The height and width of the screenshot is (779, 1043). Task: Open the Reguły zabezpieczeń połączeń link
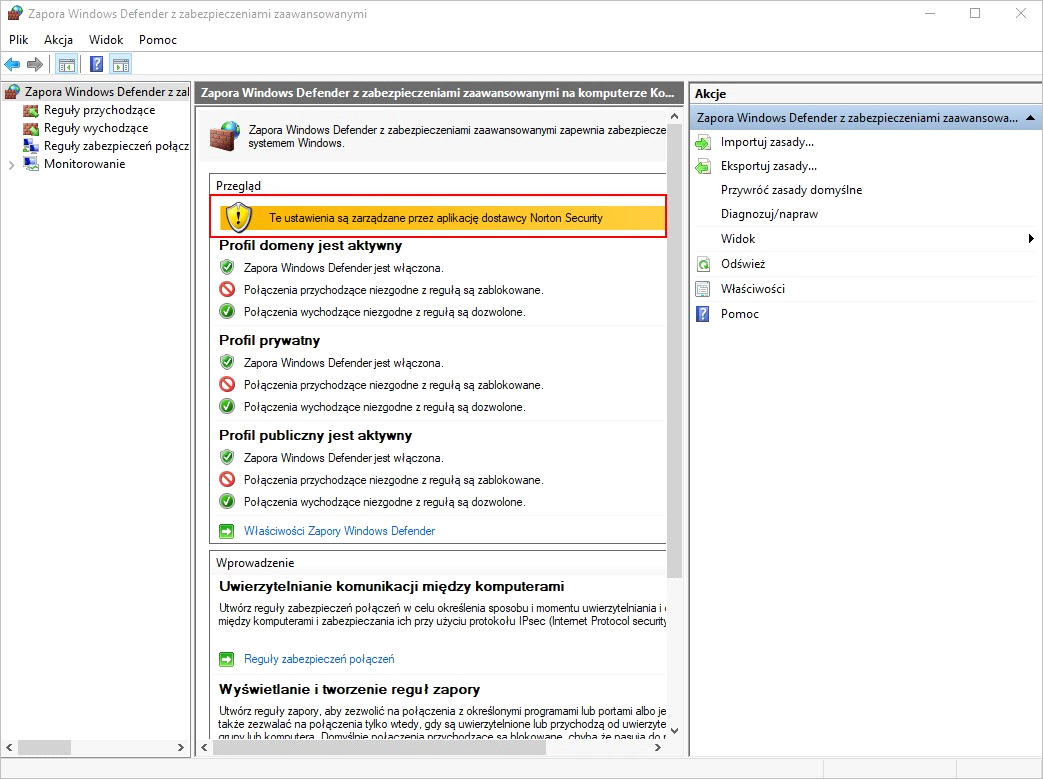coord(319,659)
